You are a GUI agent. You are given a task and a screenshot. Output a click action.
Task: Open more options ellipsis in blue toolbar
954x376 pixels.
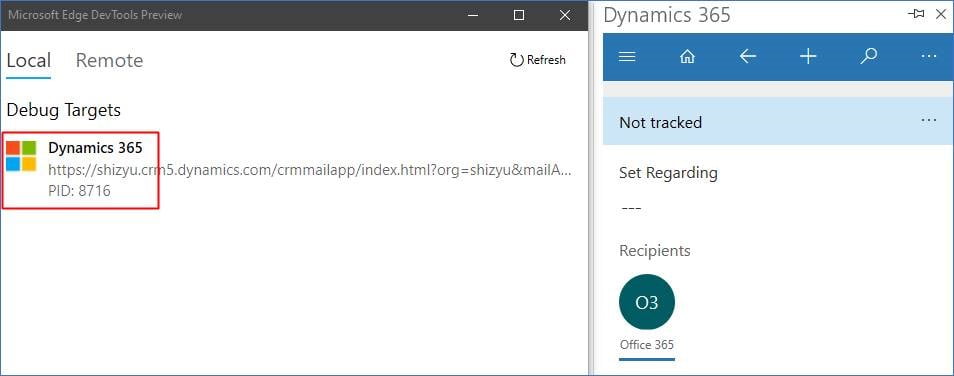(928, 57)
